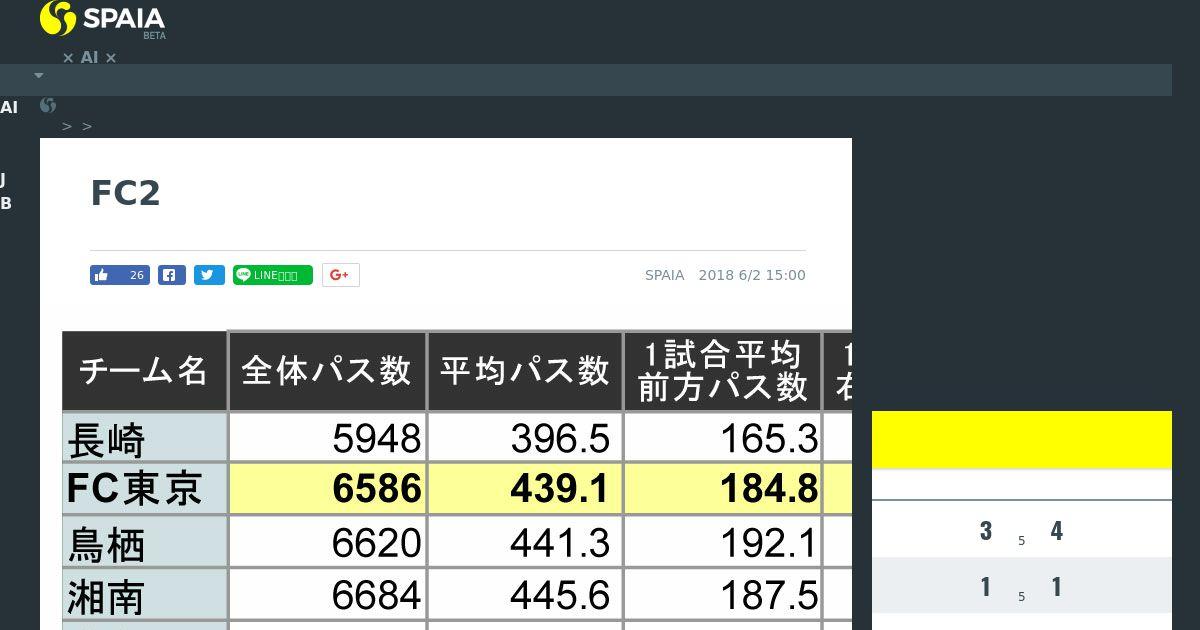Click the value 396.5 in table
The image size is (1200, 630).
(560, 438)
